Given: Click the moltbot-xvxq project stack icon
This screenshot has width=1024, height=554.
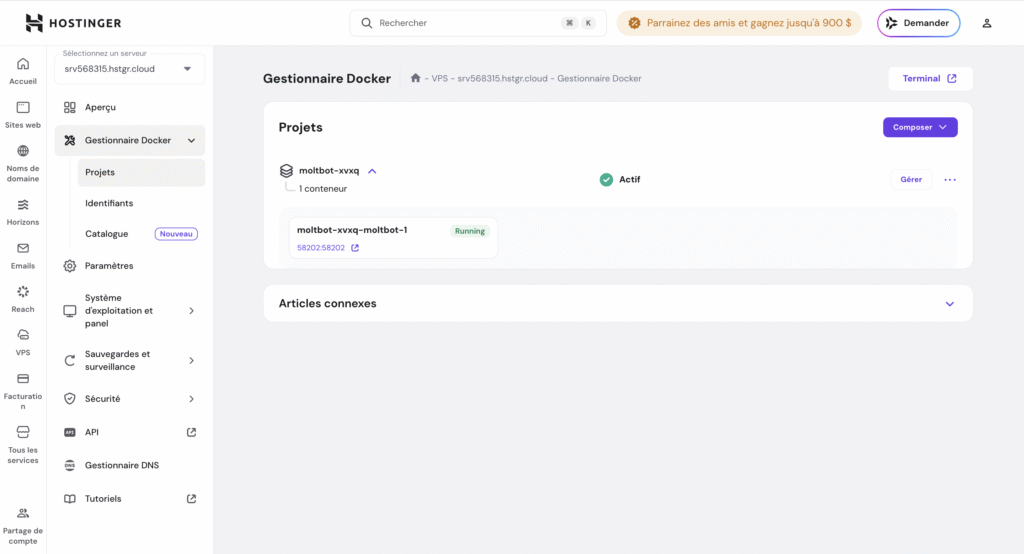Looking at the screenshot, I should (x=286, y=171).
